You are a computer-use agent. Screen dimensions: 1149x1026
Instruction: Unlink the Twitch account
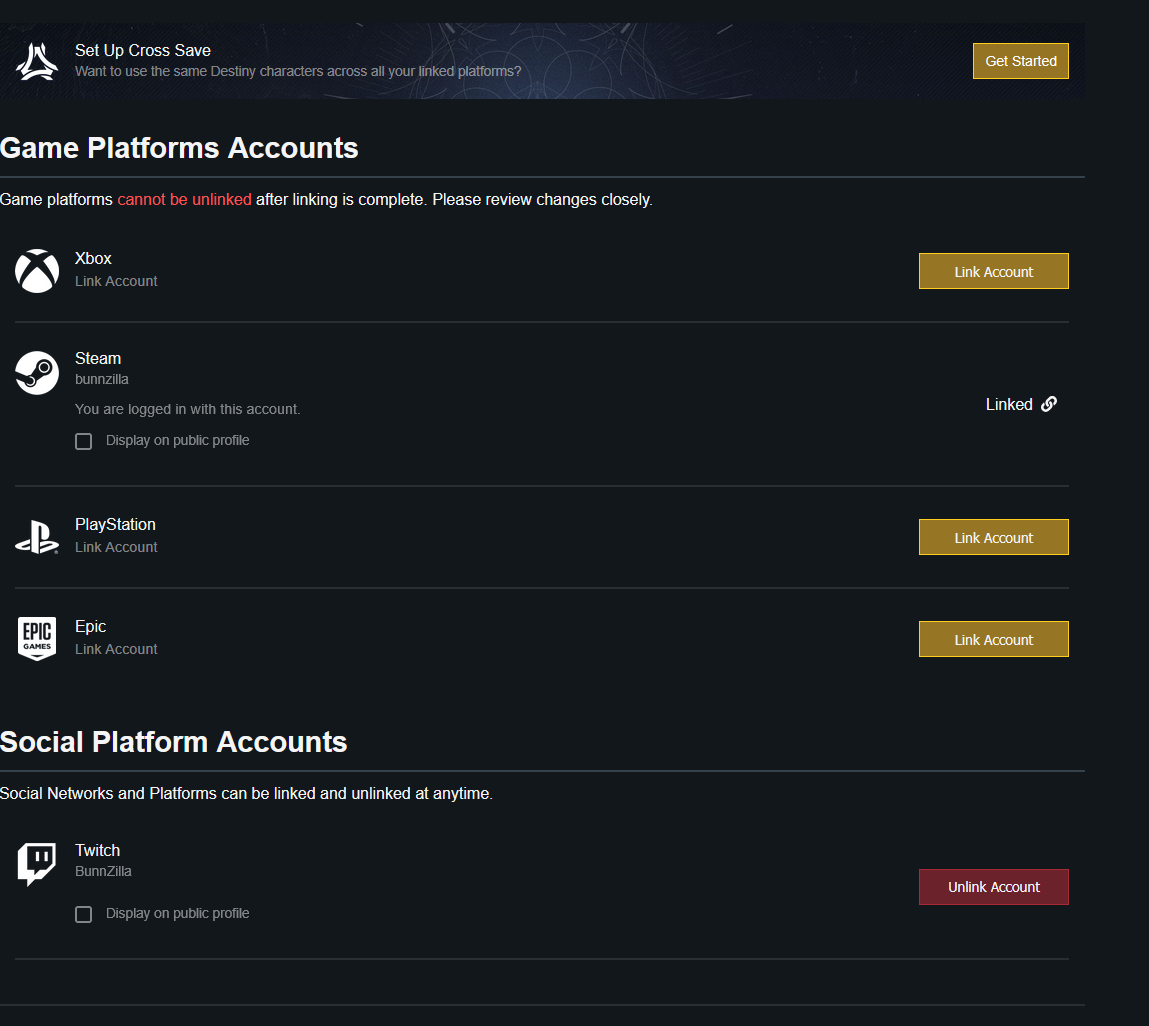click(993, 887)
